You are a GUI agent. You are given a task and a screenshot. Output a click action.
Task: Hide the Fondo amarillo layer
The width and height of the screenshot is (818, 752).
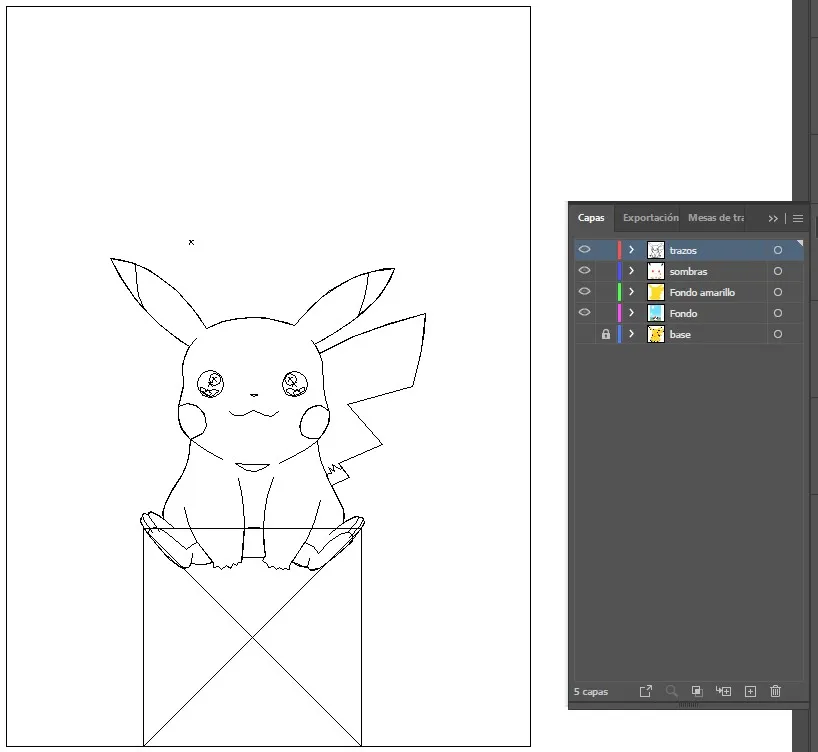pyautogui.click(x=584, y=291)
